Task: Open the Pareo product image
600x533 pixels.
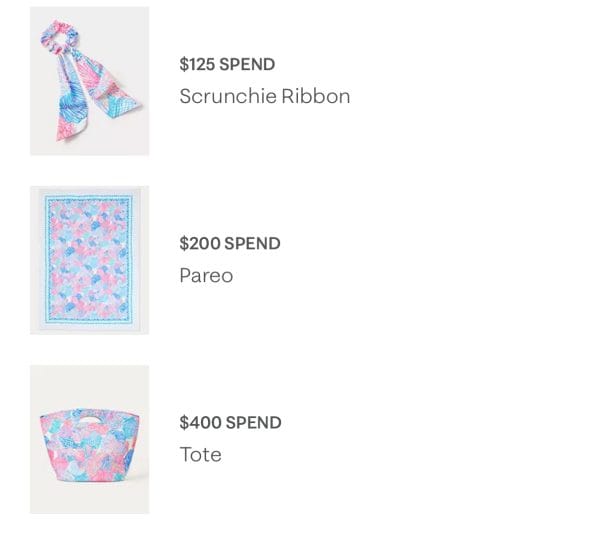Action: click(90, 260)
